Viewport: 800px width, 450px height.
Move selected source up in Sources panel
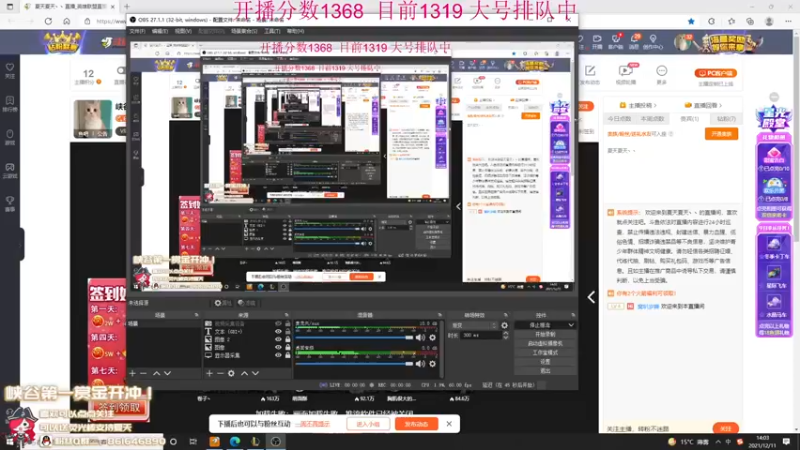244,373
